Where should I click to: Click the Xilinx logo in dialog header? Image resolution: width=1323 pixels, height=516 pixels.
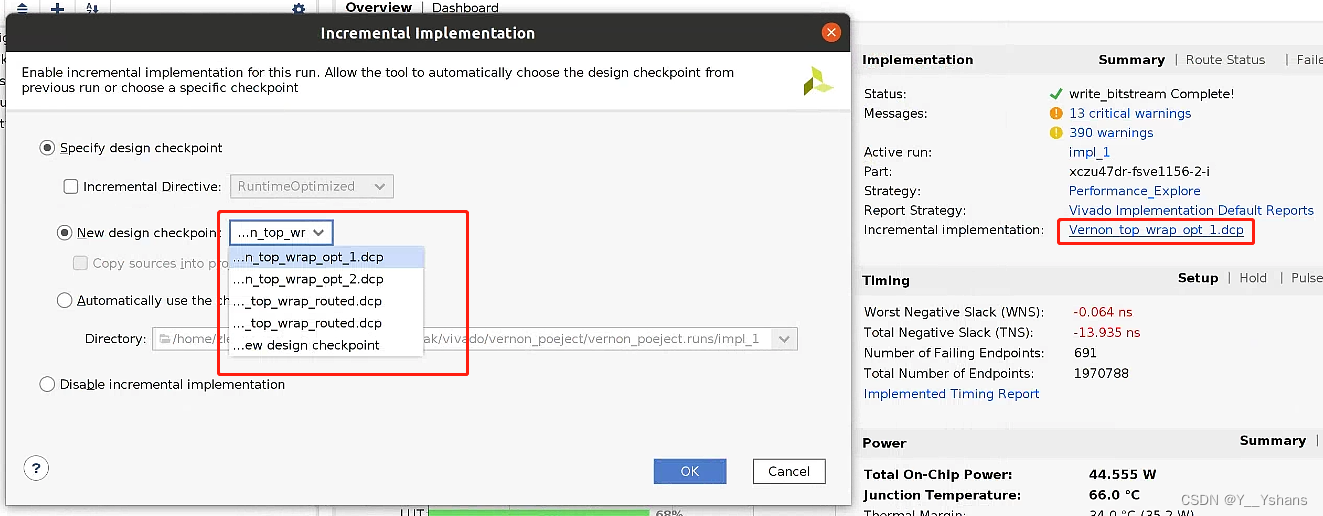pyautogui.click(x=818, y=82)
